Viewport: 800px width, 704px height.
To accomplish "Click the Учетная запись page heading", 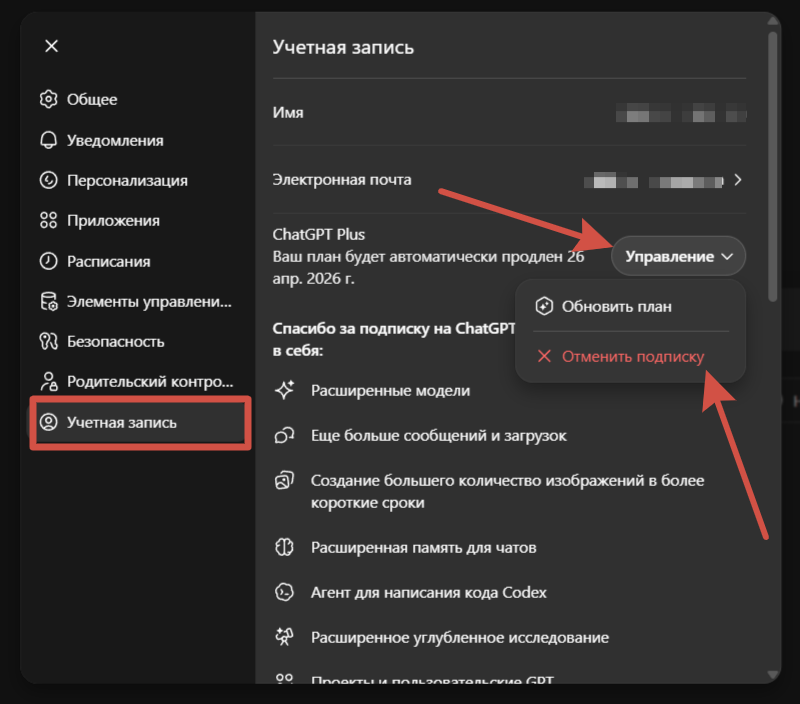I will pyautogui.click(x=343, y=47).
